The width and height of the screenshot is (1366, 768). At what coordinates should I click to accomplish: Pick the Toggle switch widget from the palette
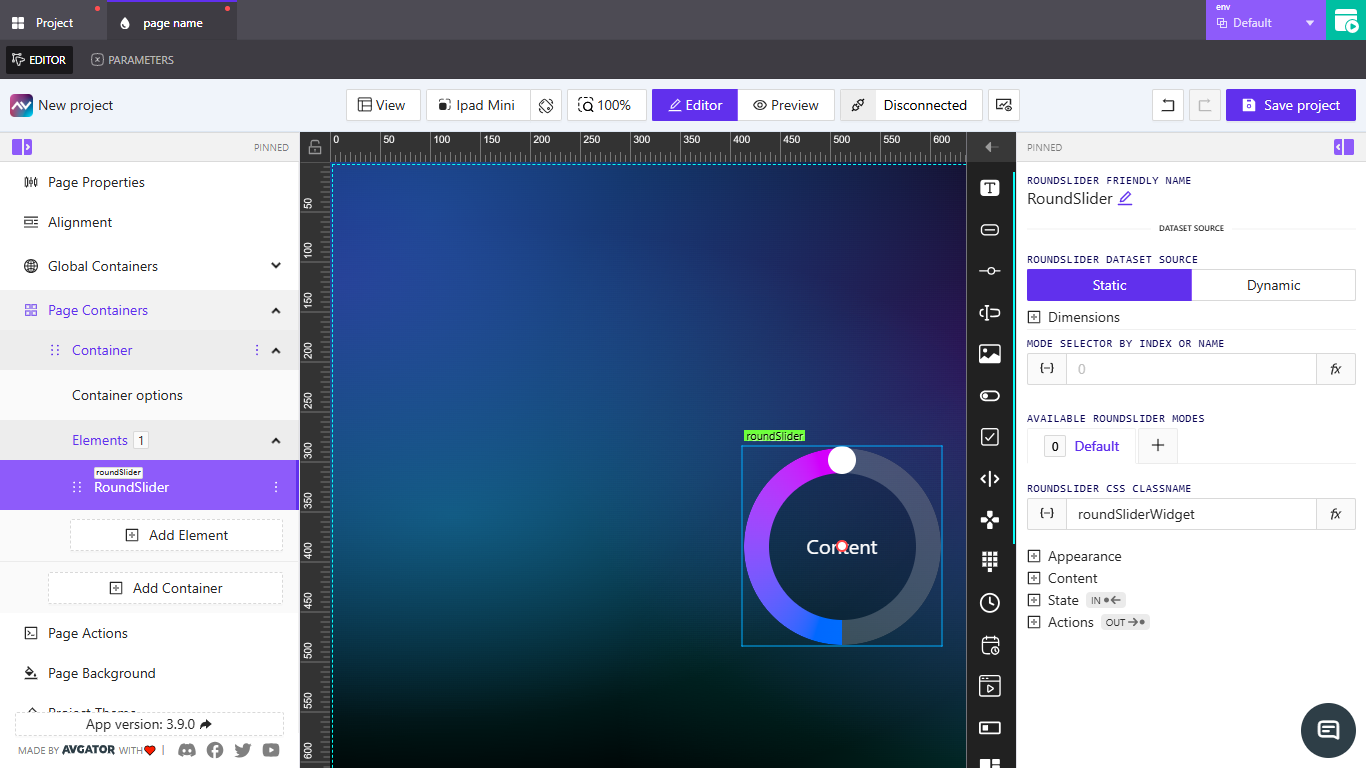990,395
